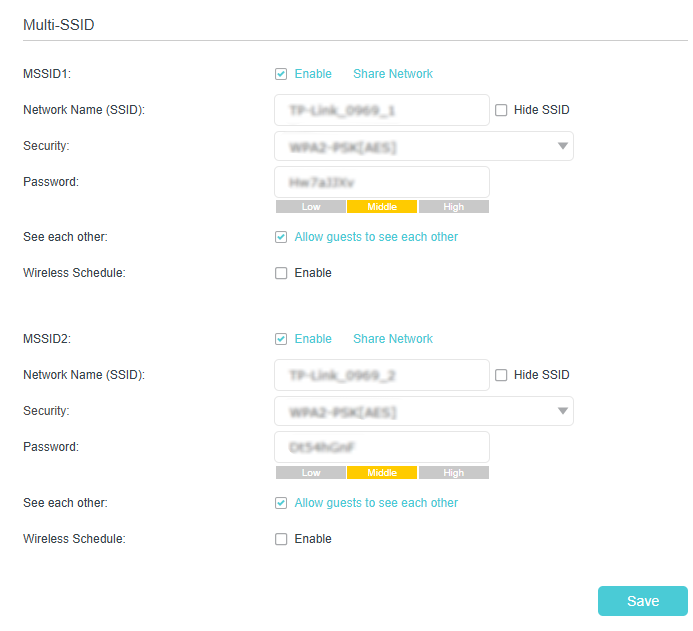Image resolution: width=693 pixels, height=631 pixels.
Task: Open the MSSID1 Share Network link
Action: pyautogui.click(x=393, y=74)
